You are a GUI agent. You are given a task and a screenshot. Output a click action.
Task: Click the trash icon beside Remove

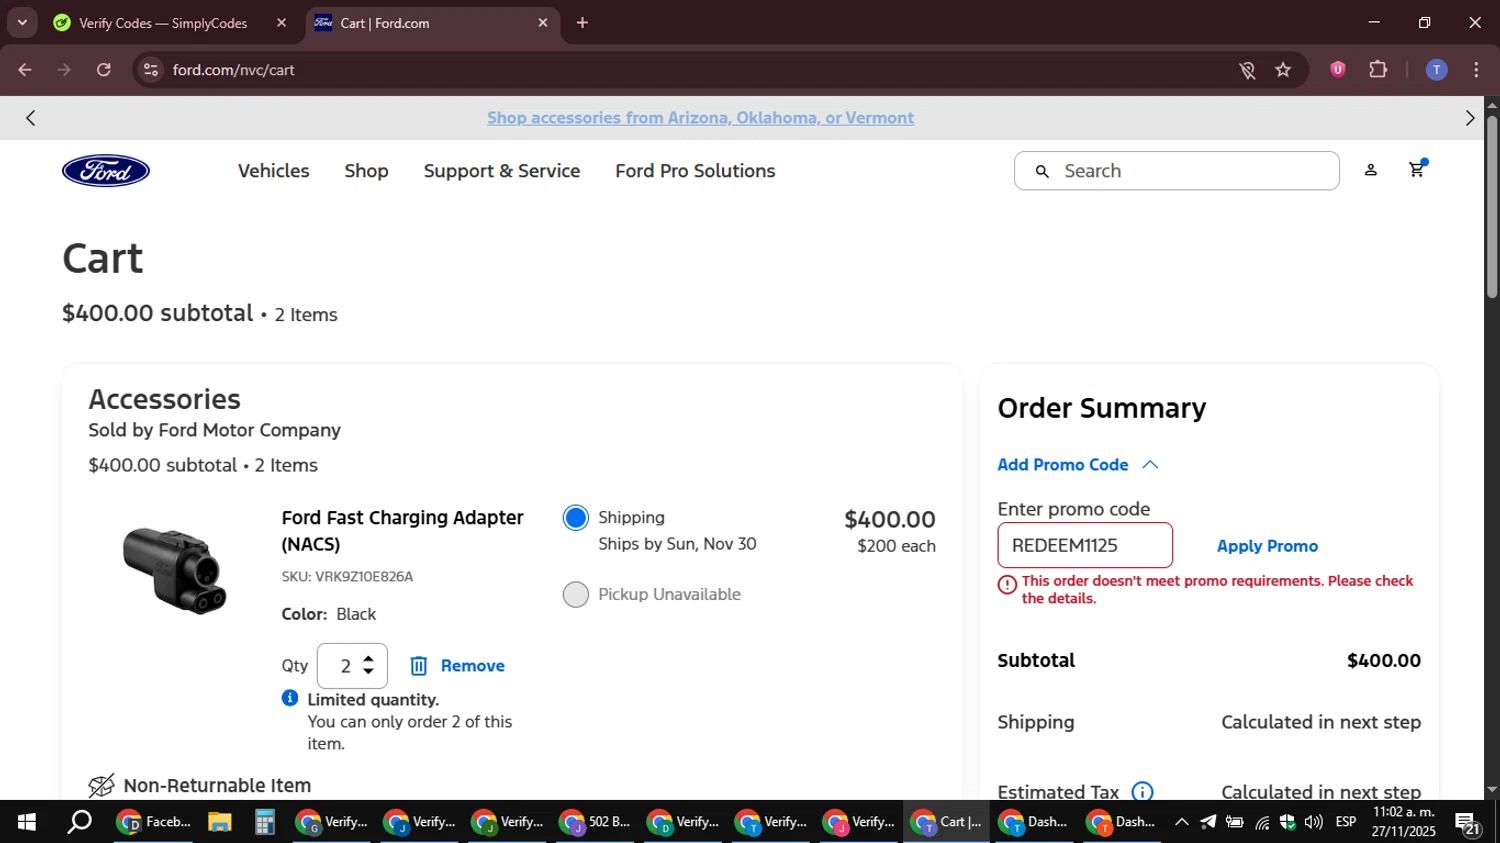click(x=419, y=666)
